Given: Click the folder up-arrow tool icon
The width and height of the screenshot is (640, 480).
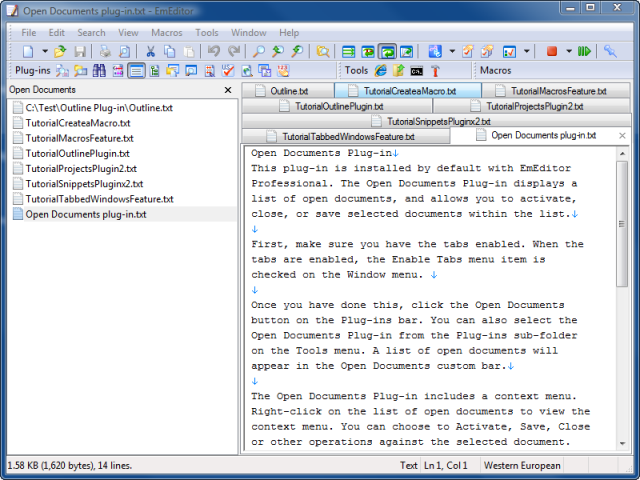Looking at the screenshot, I should click(x=399, y=71).
